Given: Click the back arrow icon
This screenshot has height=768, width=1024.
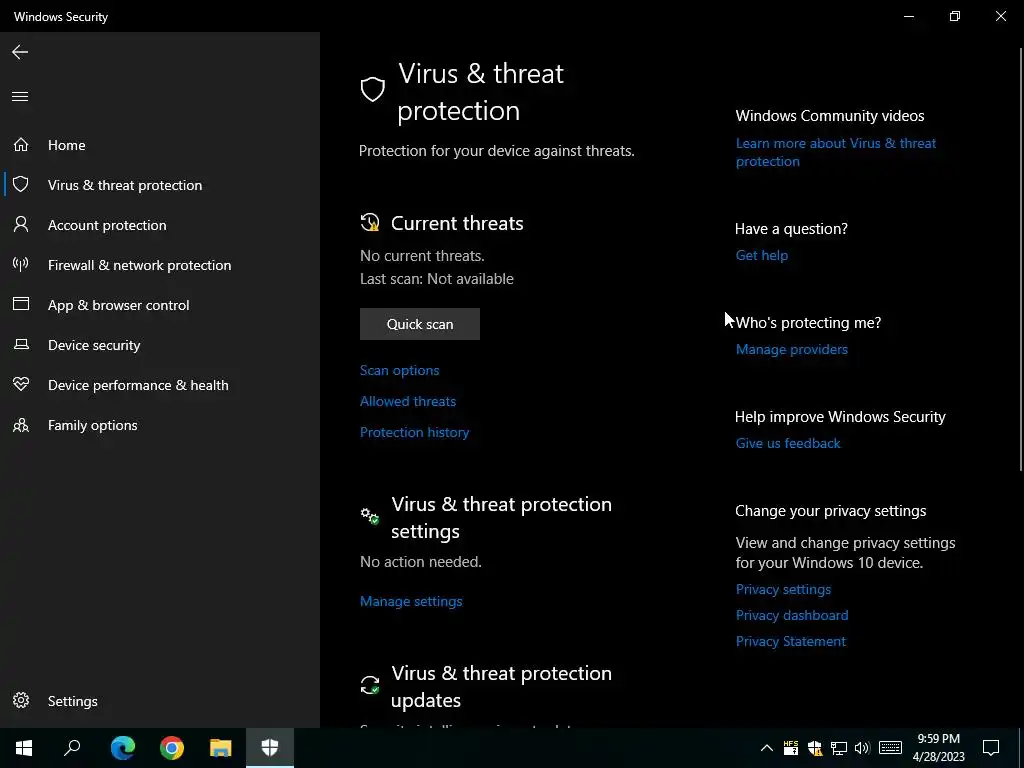Looking at the screenshot, I should tap(20, 52).
